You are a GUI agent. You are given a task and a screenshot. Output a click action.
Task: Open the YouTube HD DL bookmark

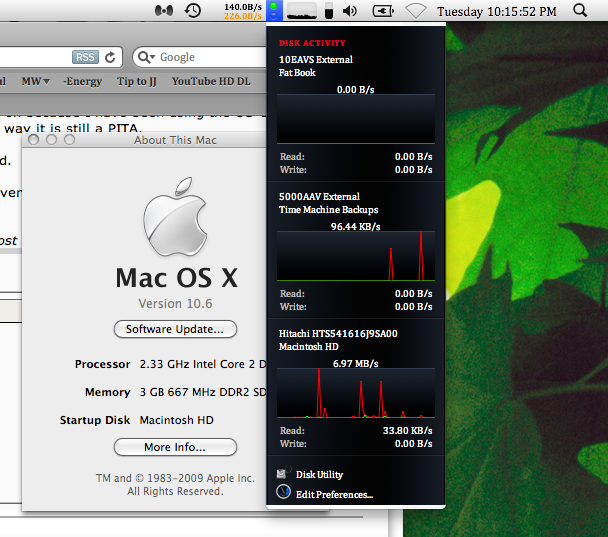(211, 81)
